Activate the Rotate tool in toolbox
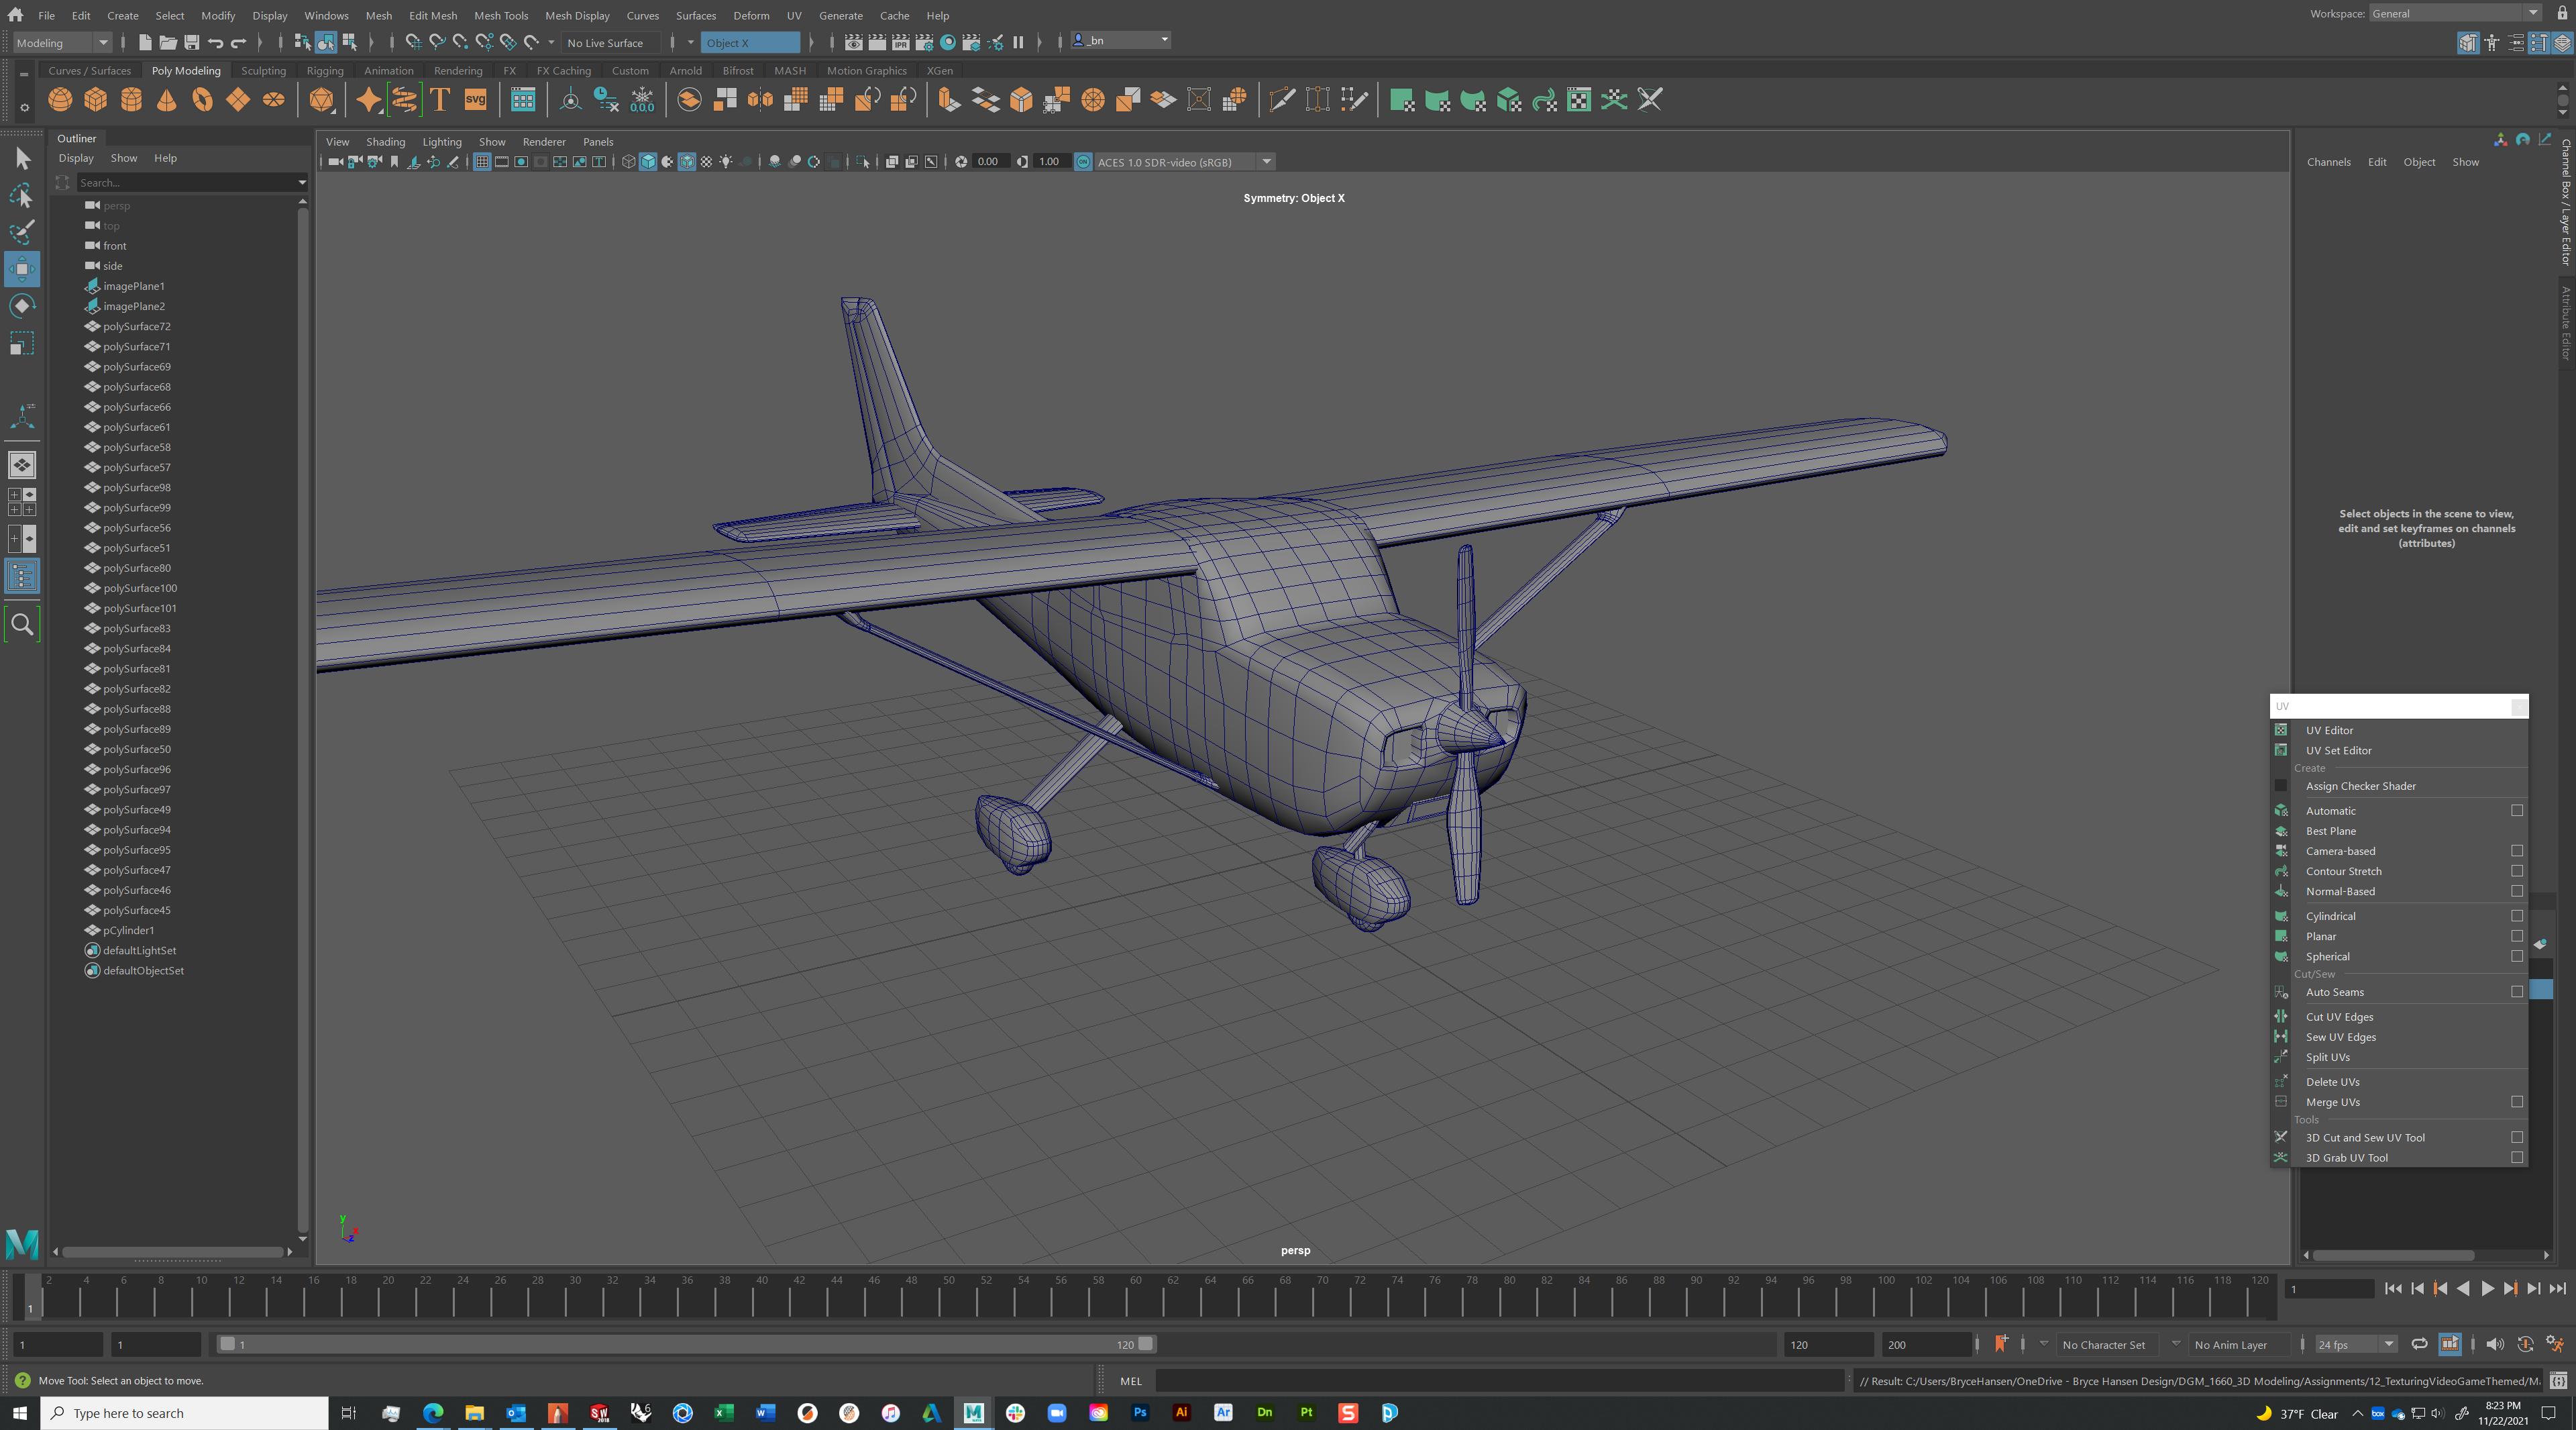 [x=22, y=306]
